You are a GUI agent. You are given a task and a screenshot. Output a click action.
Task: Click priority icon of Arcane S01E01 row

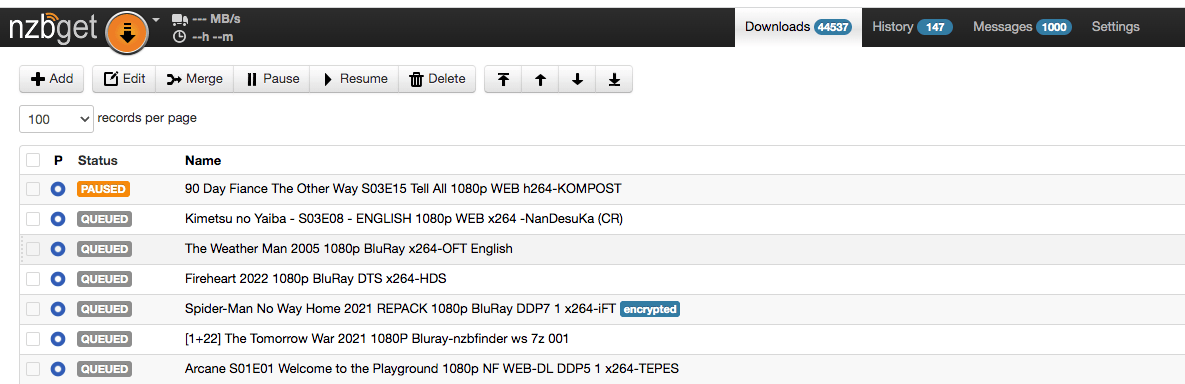[x=58, y=369]
